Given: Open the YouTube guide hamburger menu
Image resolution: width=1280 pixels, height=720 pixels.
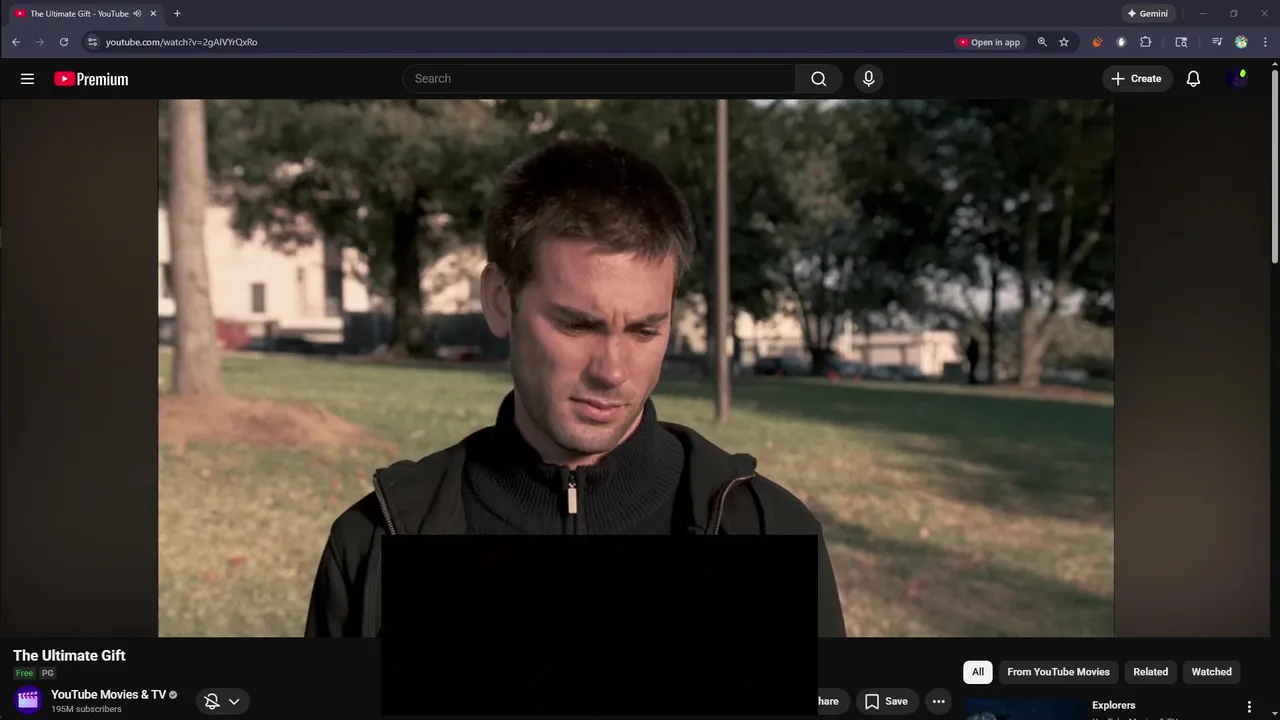Looking at the screenshot, I should pos(27,79).
